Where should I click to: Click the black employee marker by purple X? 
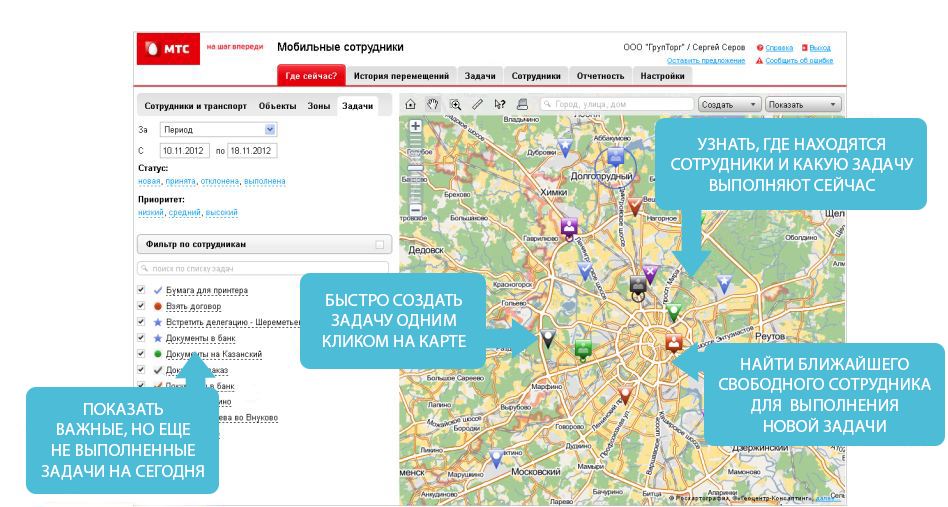pos(638,285)
